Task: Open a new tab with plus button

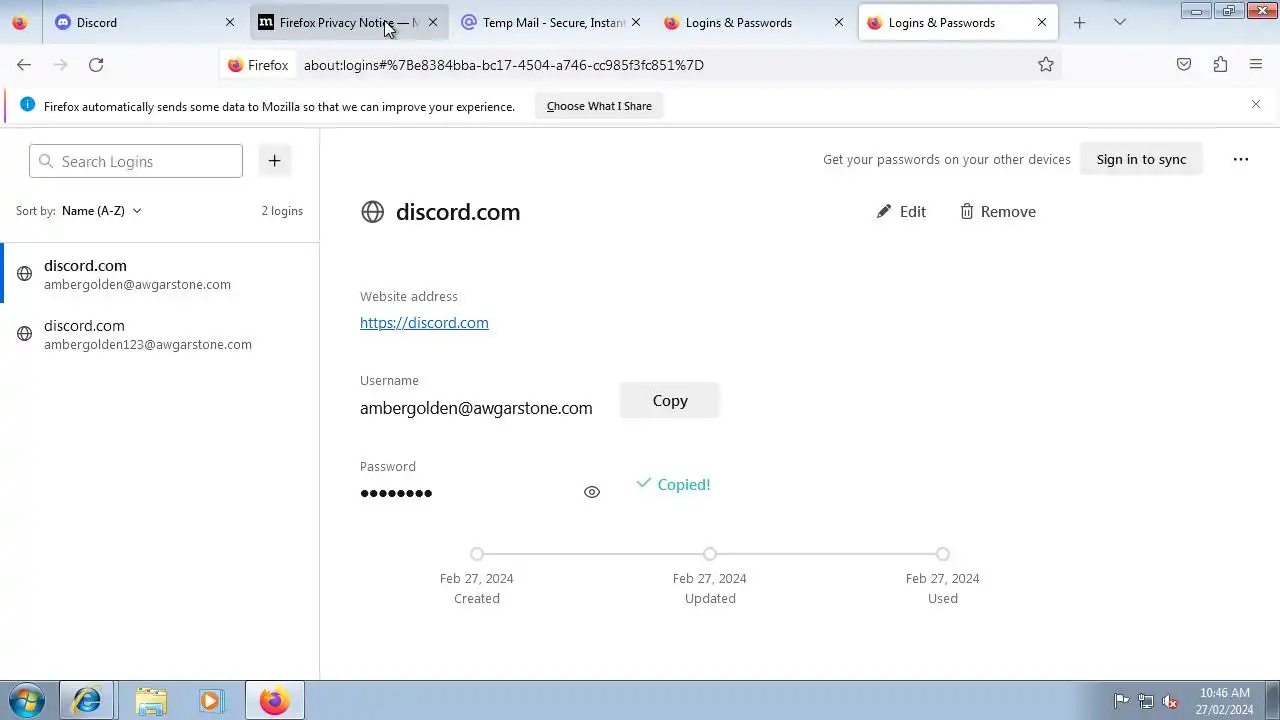Action: pos(1079,22)
